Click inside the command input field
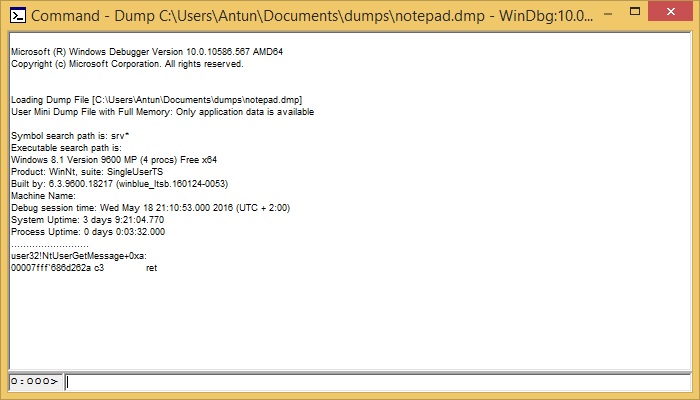 pos(378,382)
